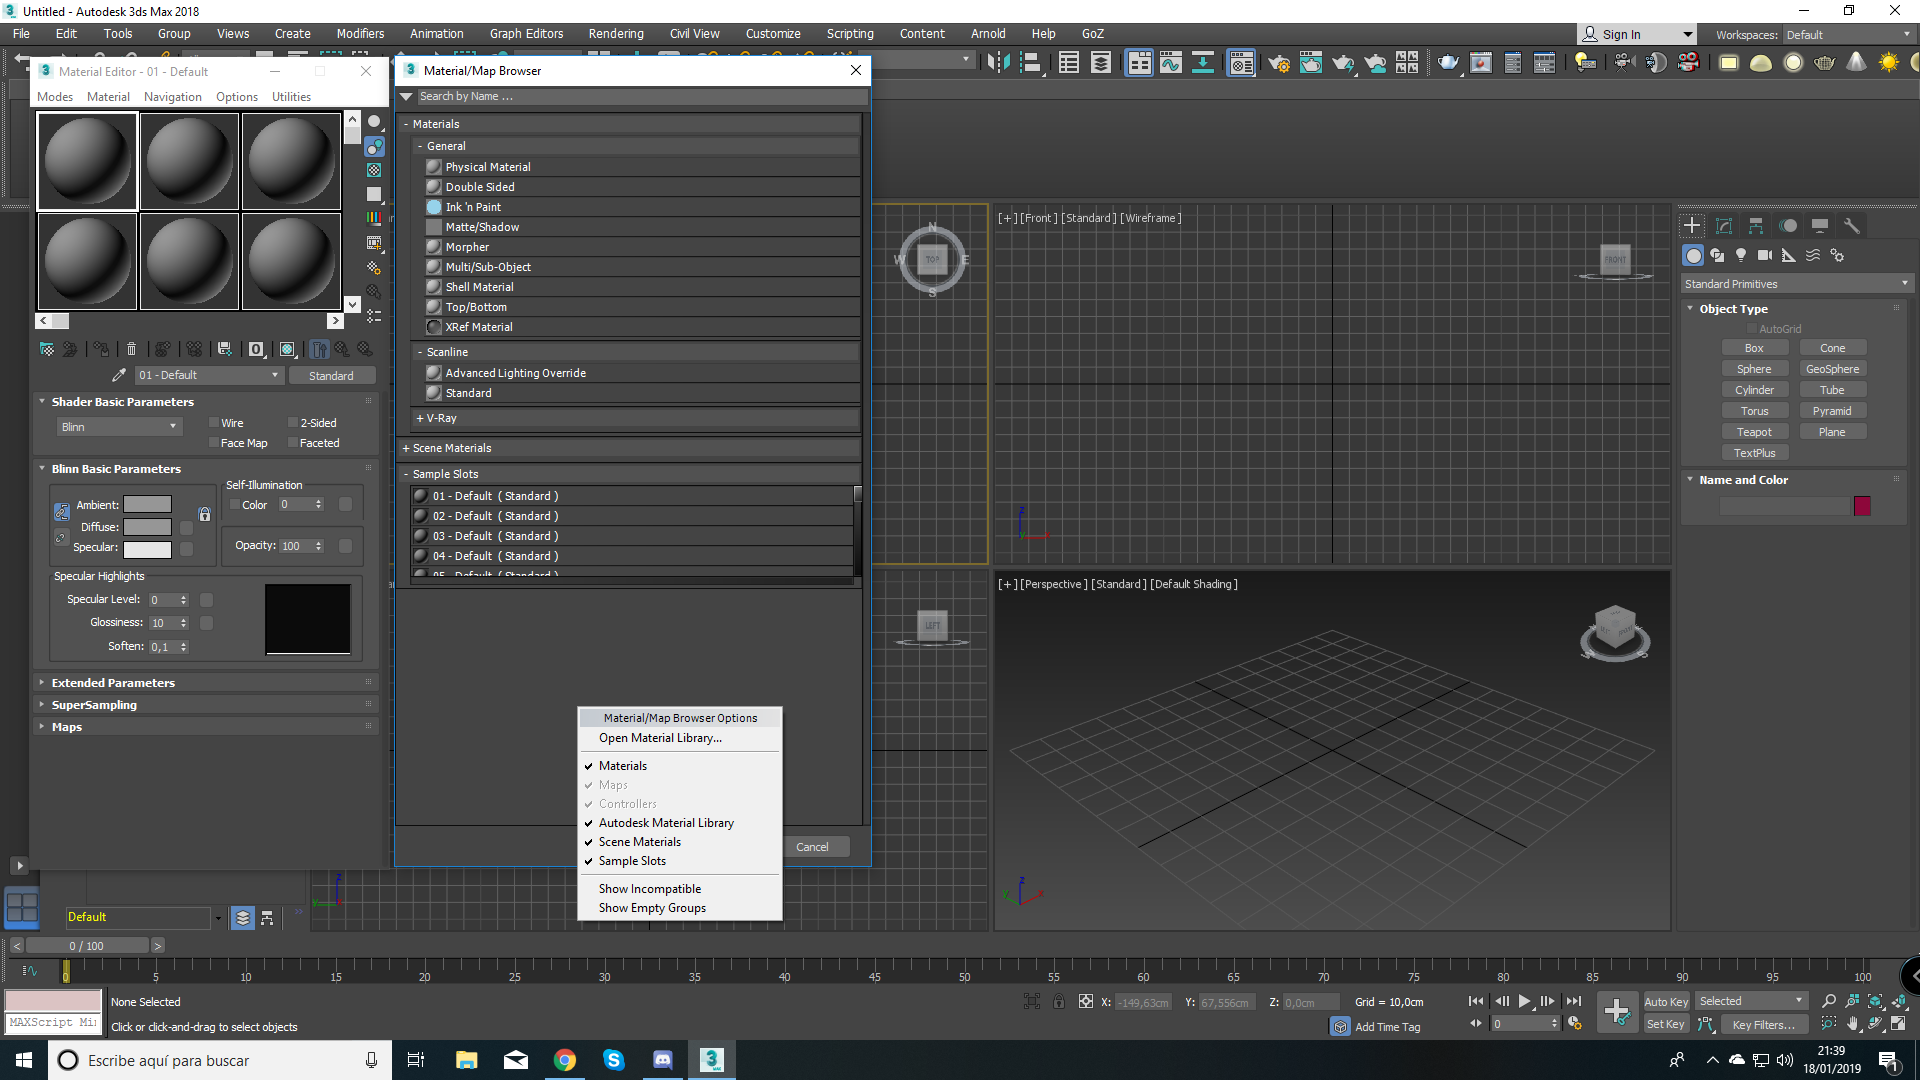Choose Open Material Library menu entry
Image resolution: width=1920 pixels, height=1080 pixels.
[660, 738]
